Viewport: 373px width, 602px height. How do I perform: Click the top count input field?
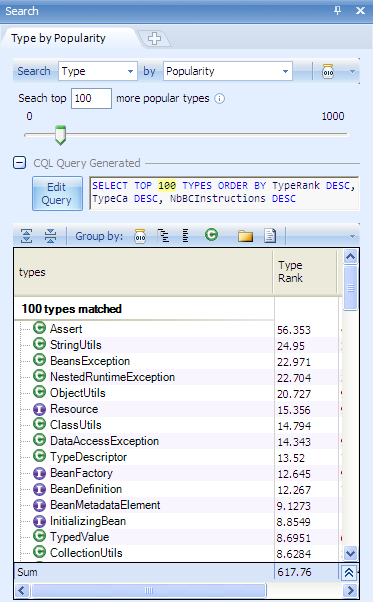(x=91, y=98)
